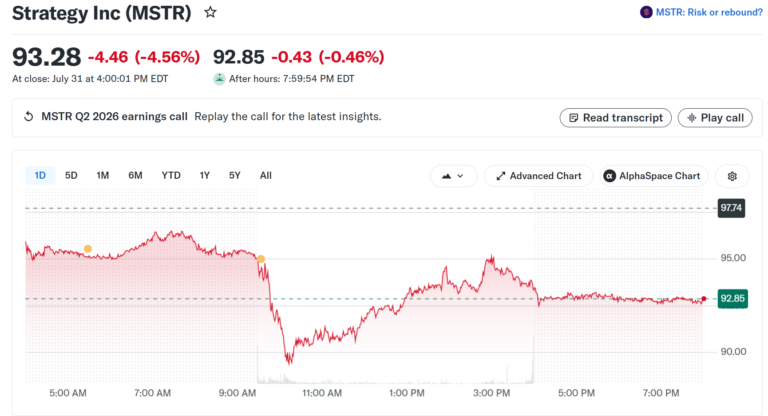Open the chart type dropdown
Viewport: 768px width, 416px height.
click(x=453, y=176)
